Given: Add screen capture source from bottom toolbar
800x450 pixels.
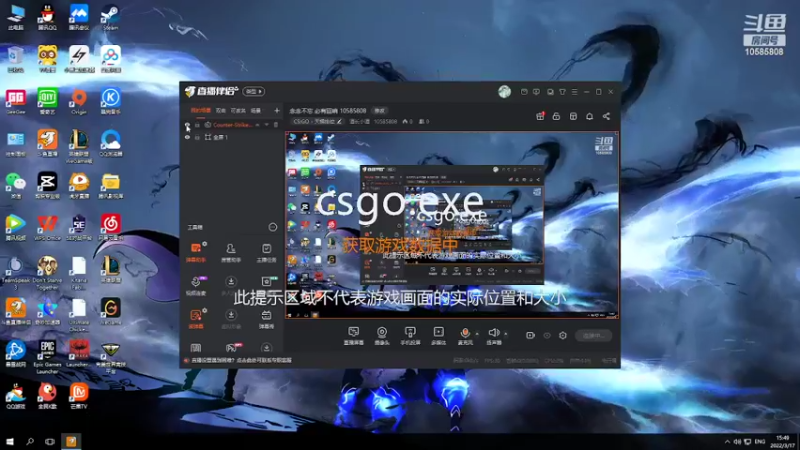Looking at the screenshot, I should (354, 336).
